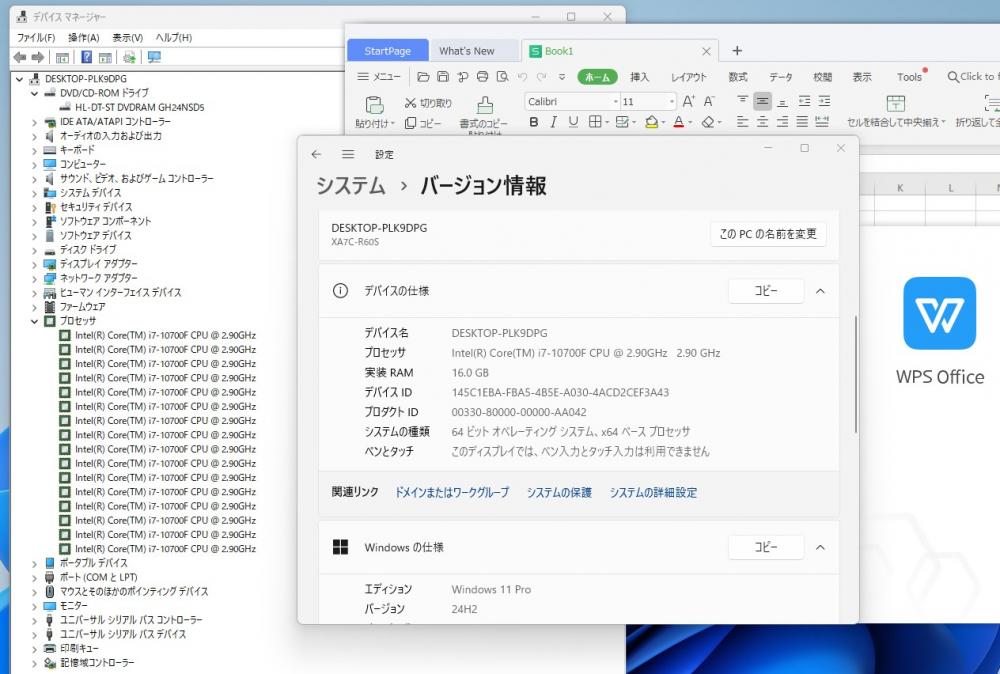Click the Back arrow in Device Manager toolbar
1000x674 pixels.
pos(20,57)
